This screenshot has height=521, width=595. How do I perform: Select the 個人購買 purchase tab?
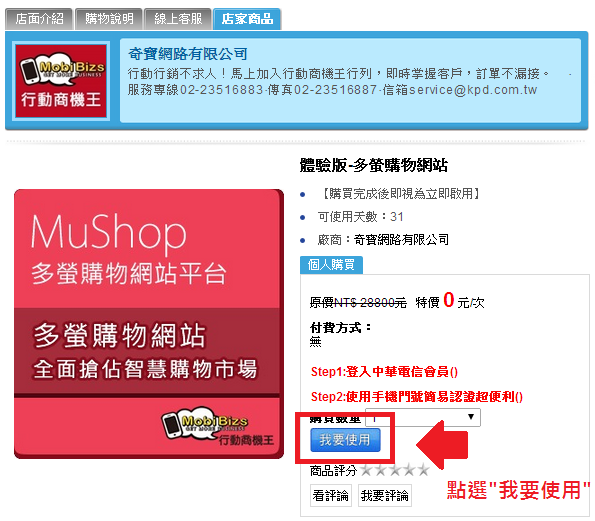[x=331, y=264]
